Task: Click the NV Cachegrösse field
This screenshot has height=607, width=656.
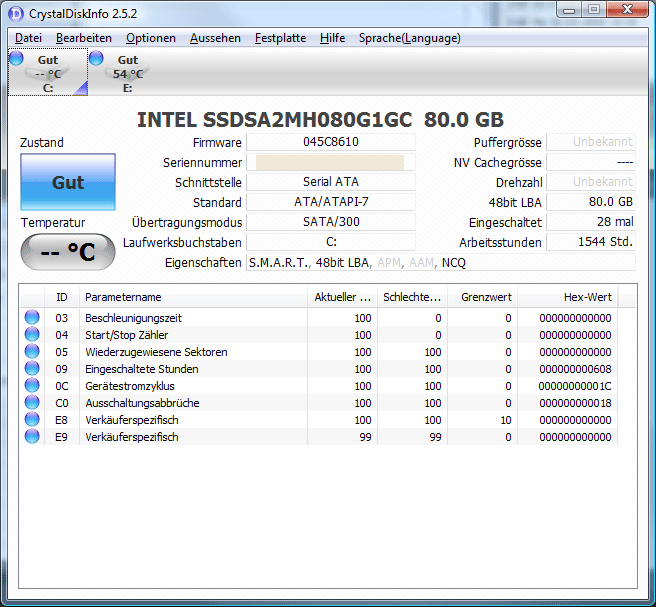Action: [591, 162]
